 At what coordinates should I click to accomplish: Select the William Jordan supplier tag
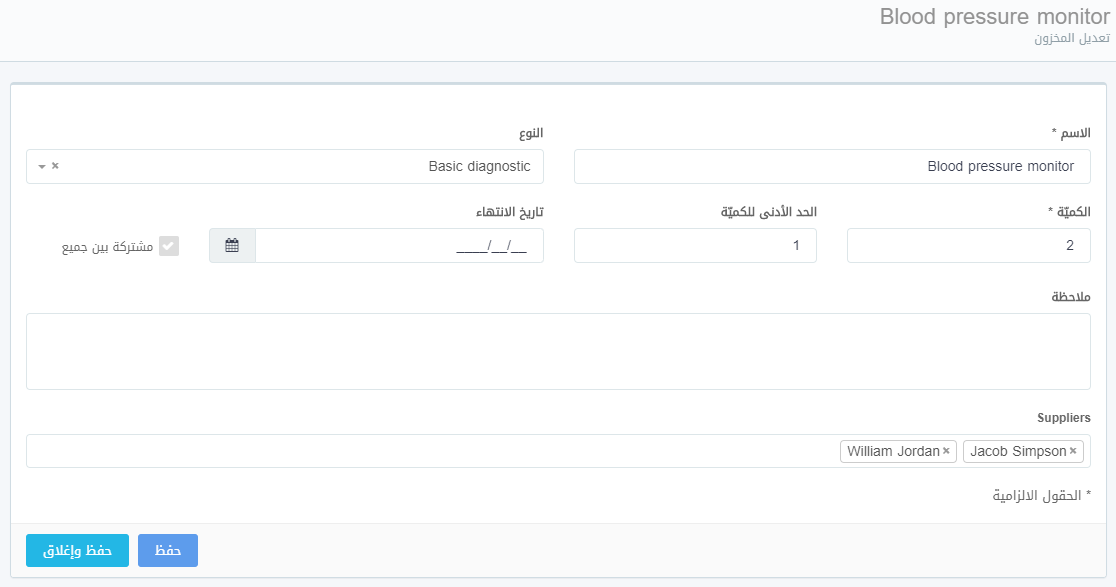point(893,451)
